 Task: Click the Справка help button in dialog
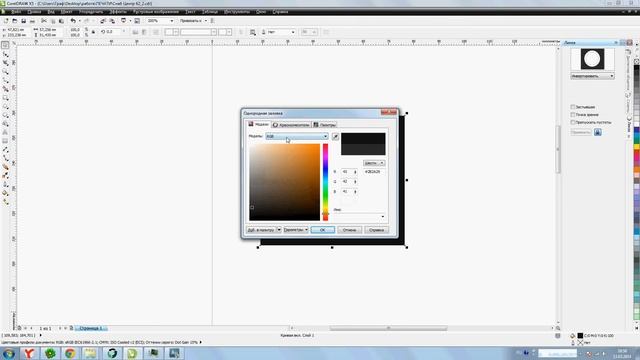[x=376, y=230]
